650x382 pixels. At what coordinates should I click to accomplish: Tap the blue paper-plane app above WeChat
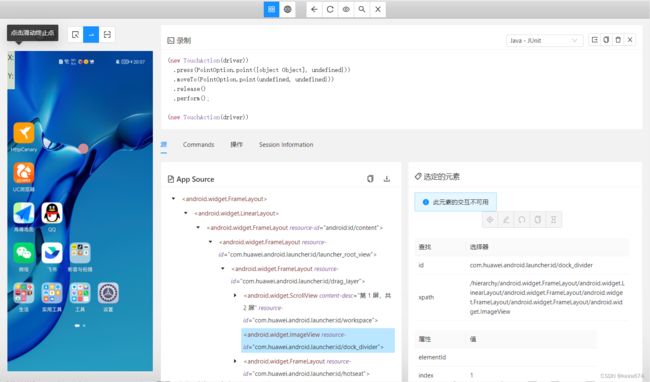point(24,213)
